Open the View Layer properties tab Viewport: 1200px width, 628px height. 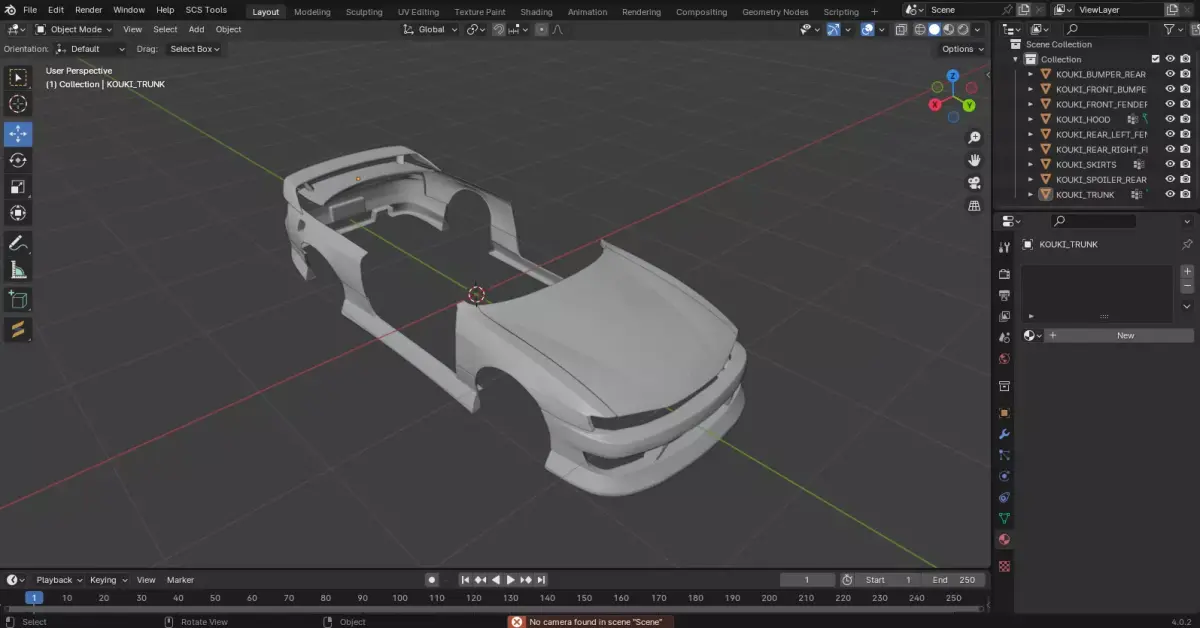pyautogui.click(x=1004, y=316)
